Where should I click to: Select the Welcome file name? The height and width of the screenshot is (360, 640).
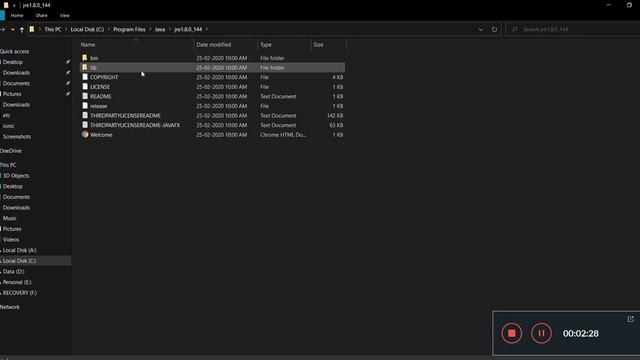click(x=101, y=135)
